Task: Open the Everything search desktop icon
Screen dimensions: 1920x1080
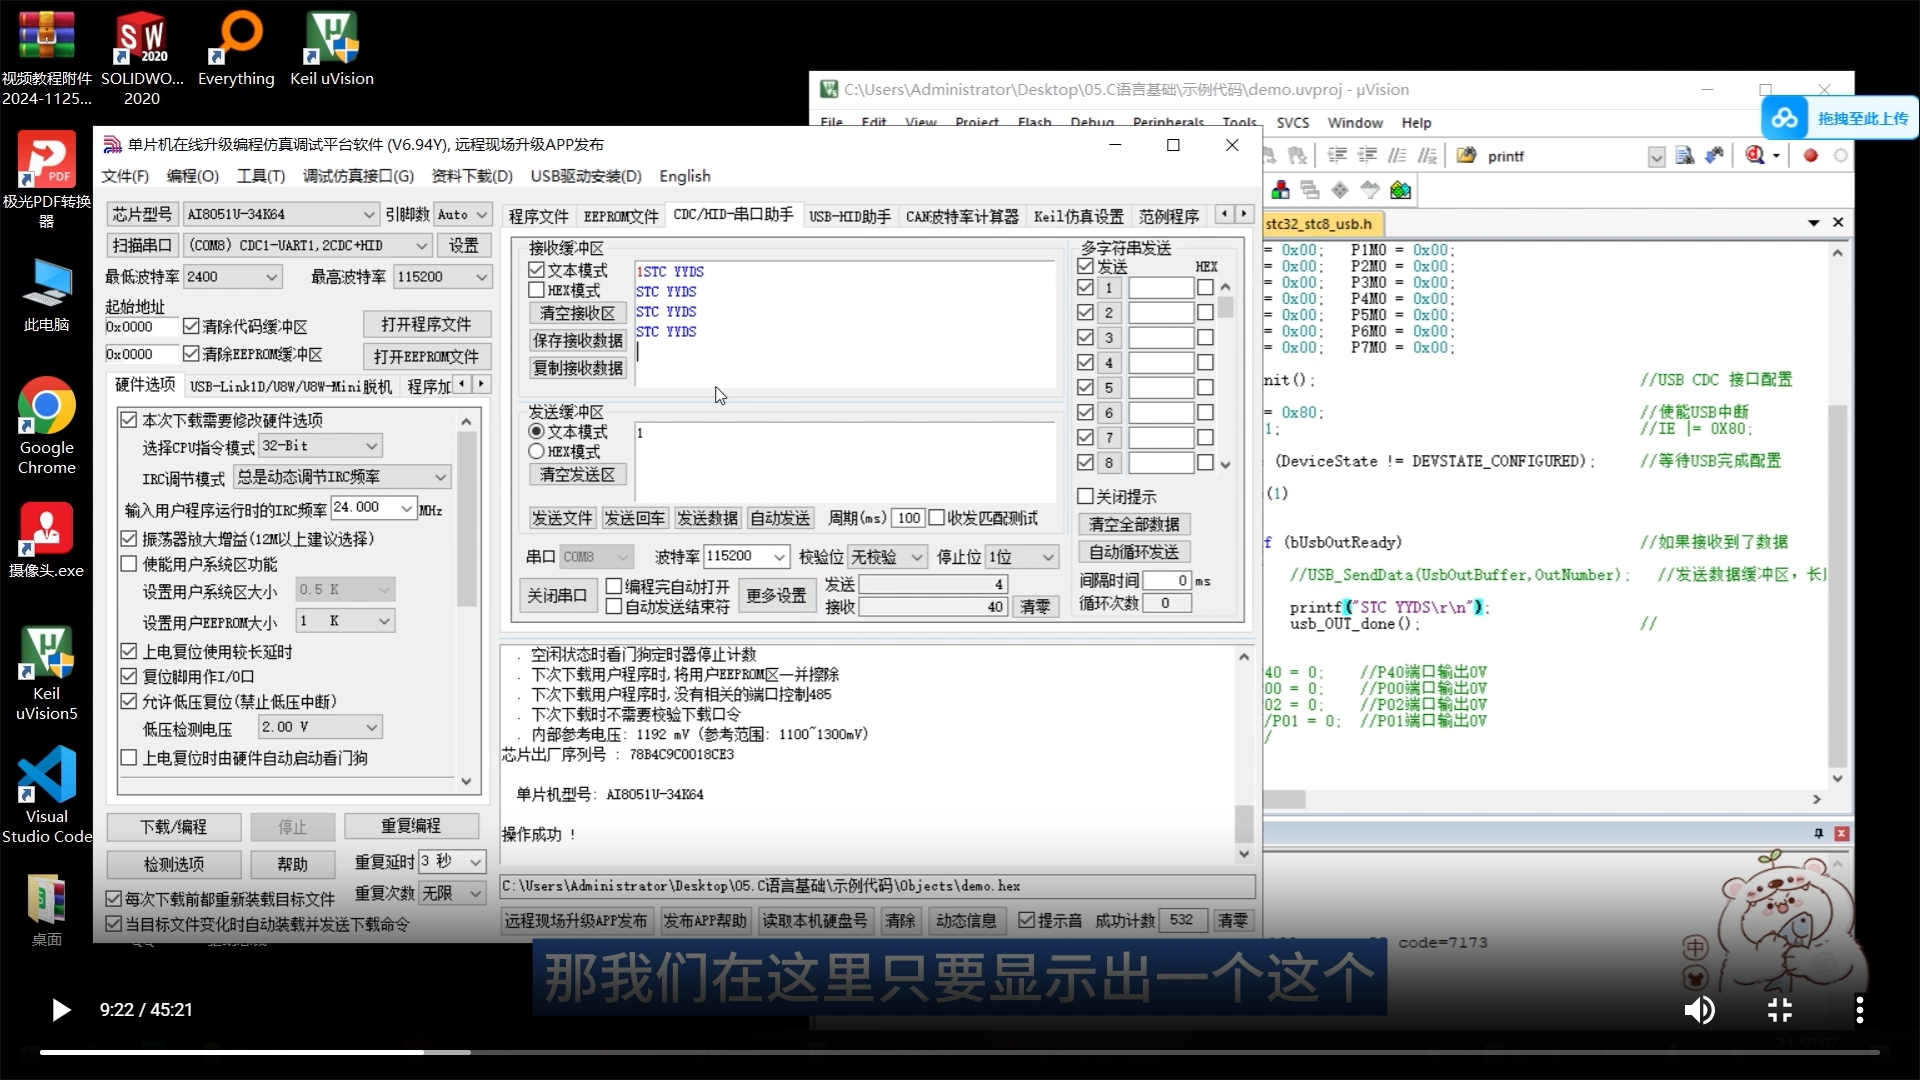Action: 236,49
